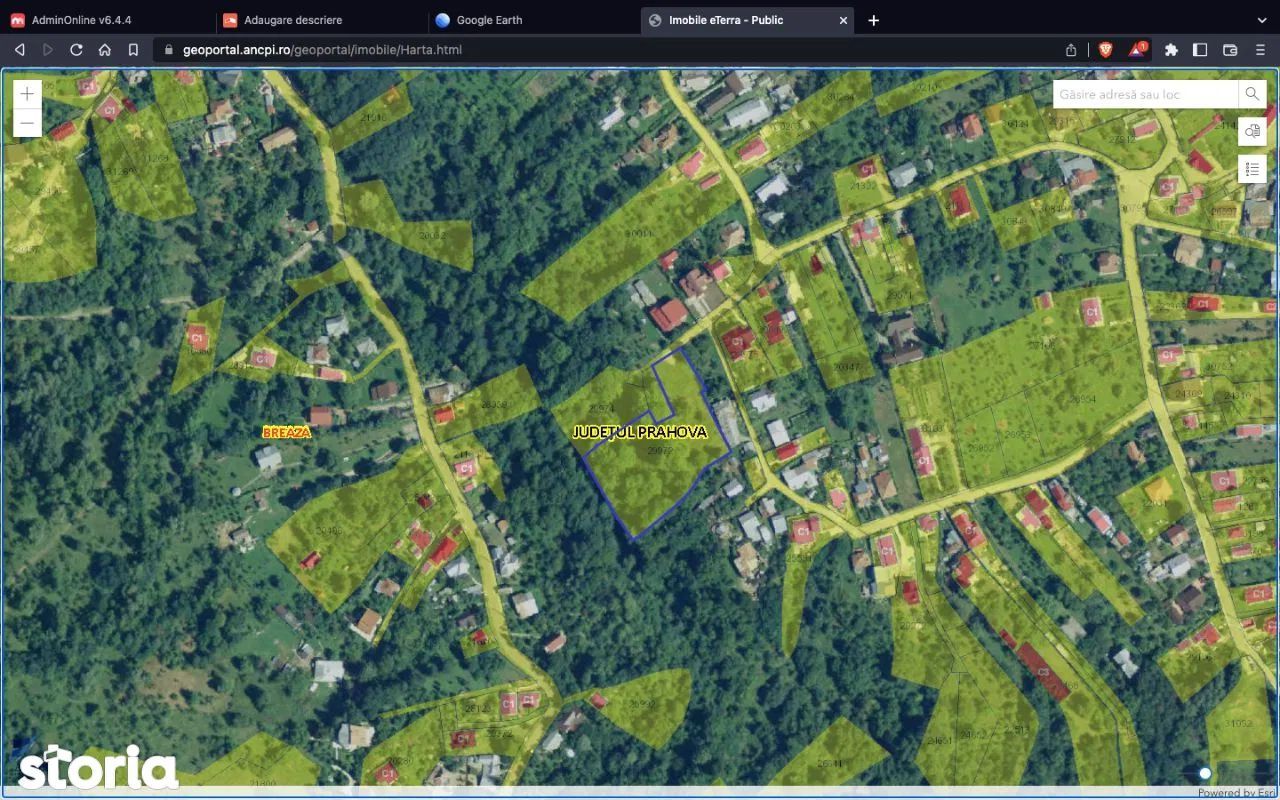Switch to the Google Earth tab
The width and height of the screenshot is (1280, 800).
489,20
